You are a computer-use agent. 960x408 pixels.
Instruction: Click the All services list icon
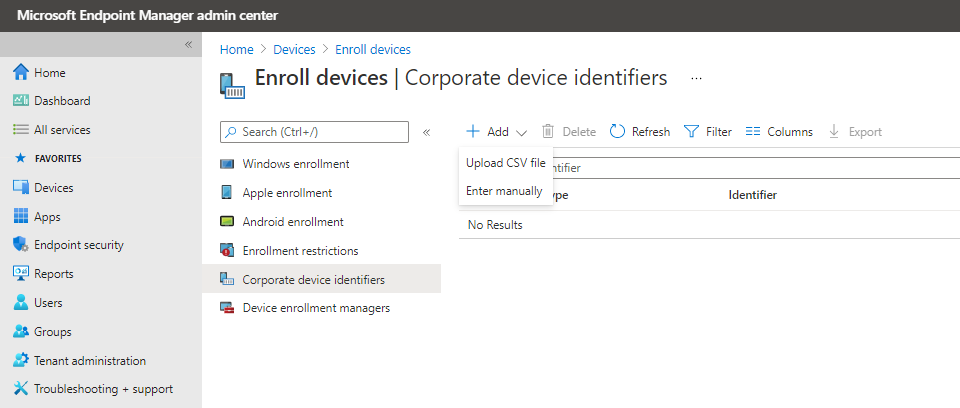tap(21, 130)
